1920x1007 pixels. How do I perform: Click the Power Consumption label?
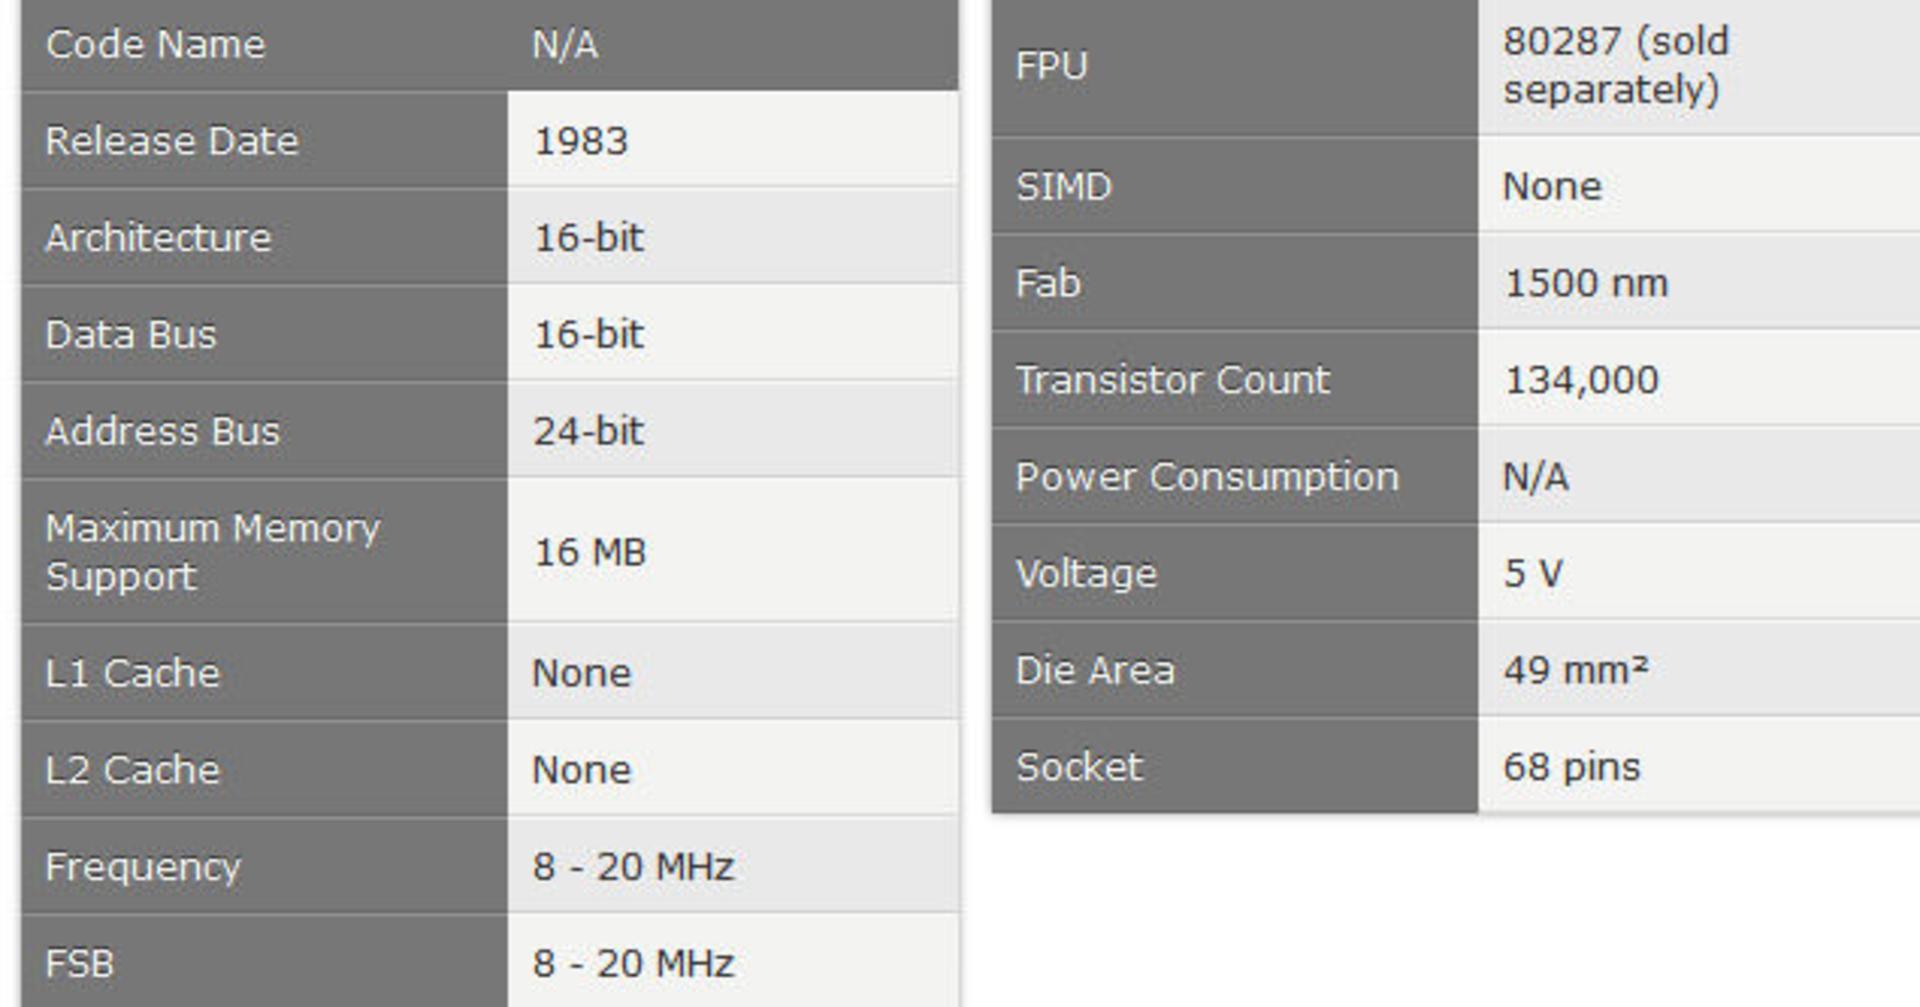[x=1207, y=477]
